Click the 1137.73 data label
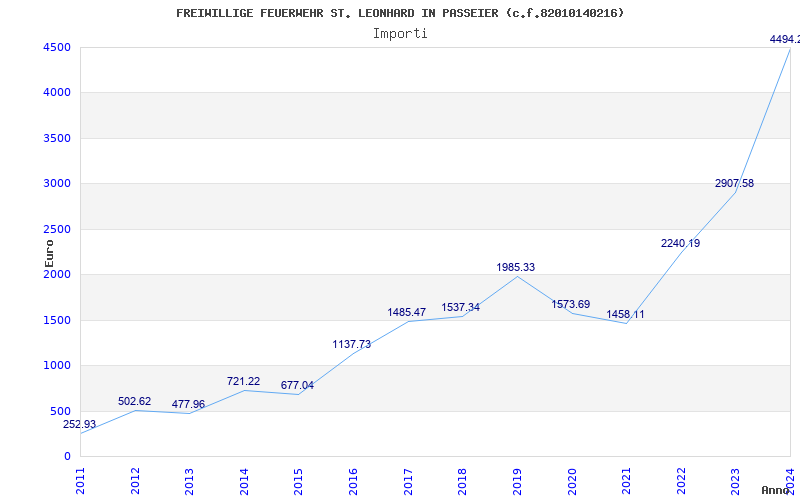Image resolution: width=800 pixels, height=500 pixels. point(352,344)
